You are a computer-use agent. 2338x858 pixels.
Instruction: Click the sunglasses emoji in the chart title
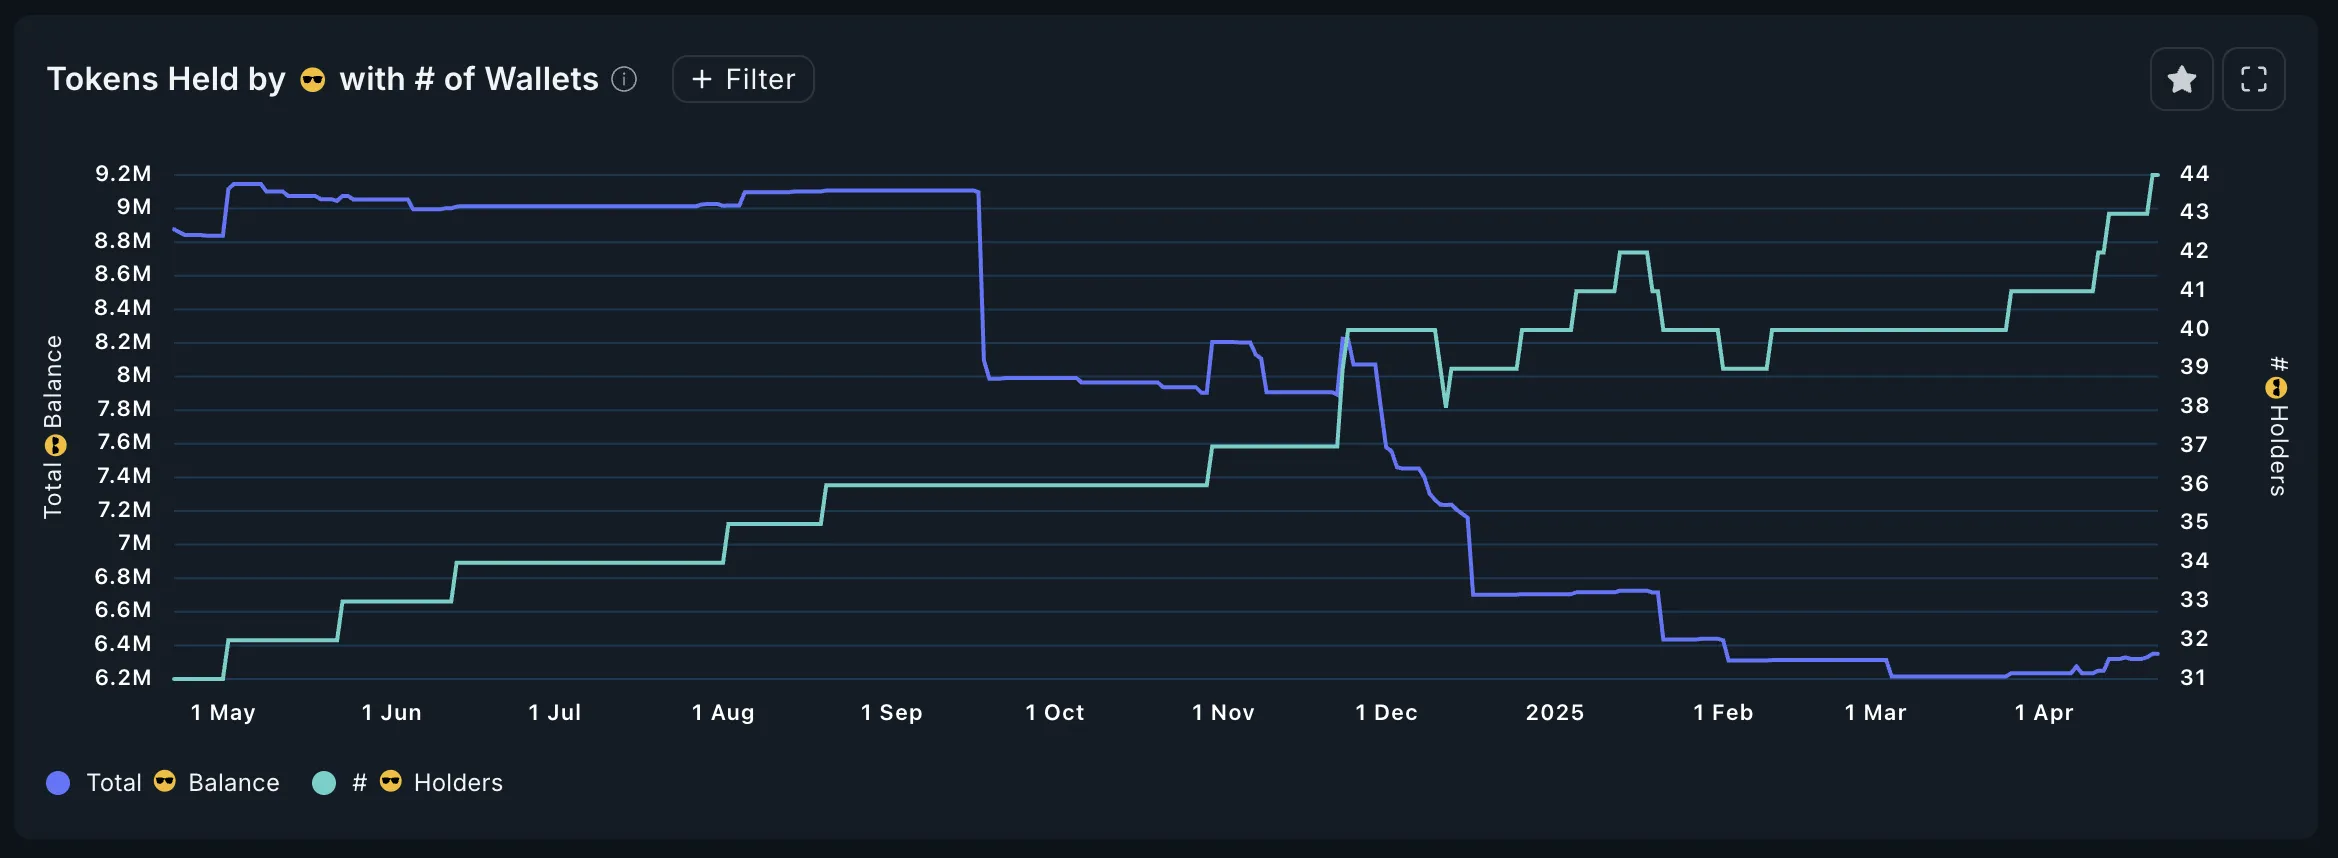coord(311,80)
